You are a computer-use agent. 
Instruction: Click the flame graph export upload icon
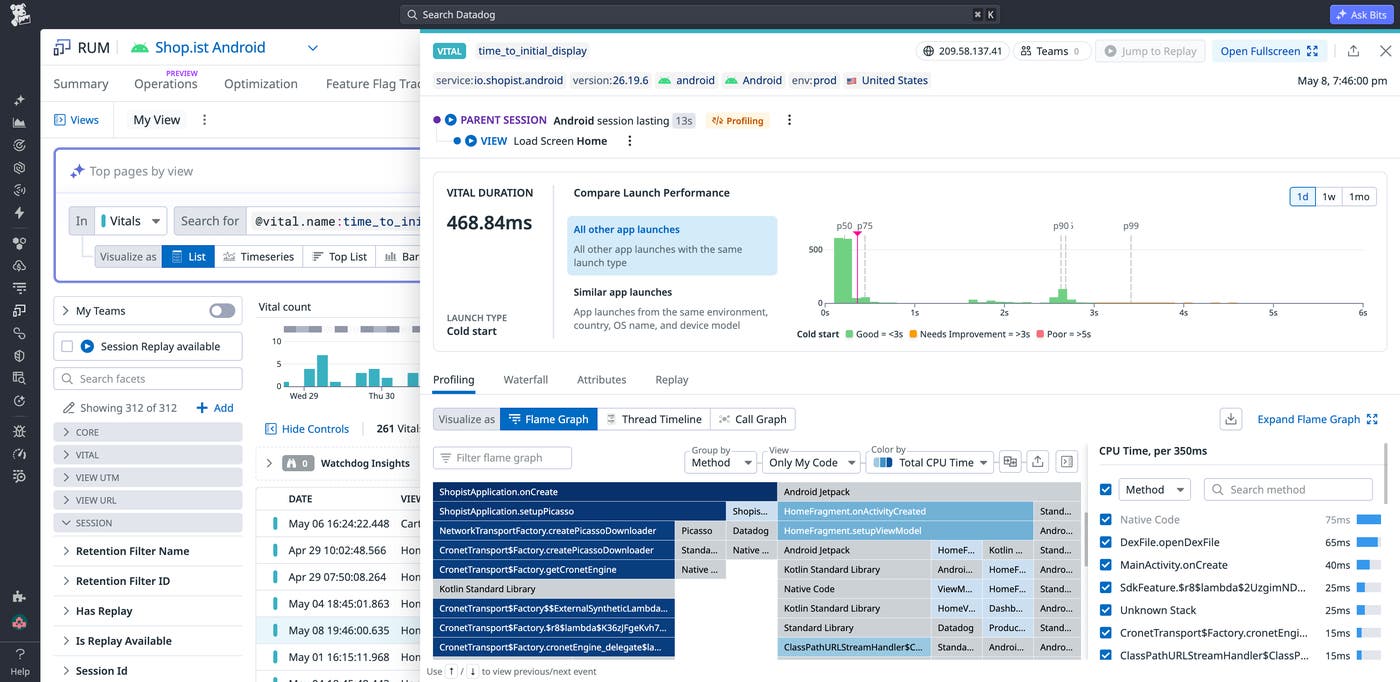(x=1038, y=461)
